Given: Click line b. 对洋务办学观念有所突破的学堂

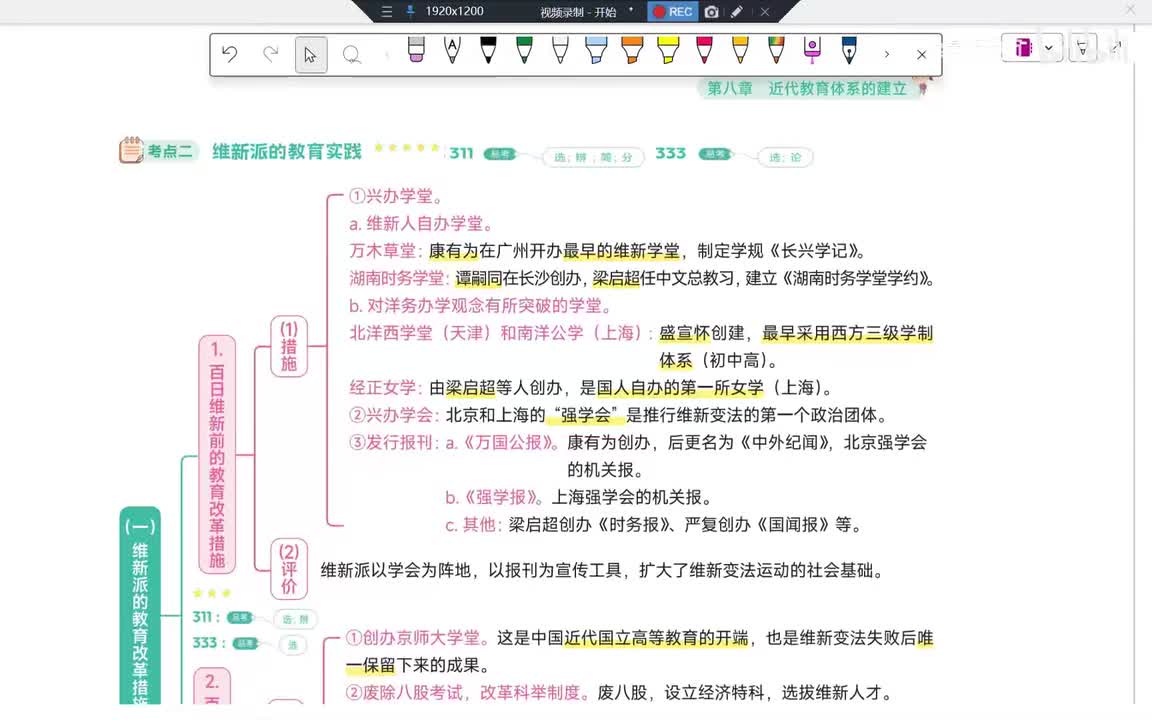Looking at the screenshot, I should (x=480, y=306).
